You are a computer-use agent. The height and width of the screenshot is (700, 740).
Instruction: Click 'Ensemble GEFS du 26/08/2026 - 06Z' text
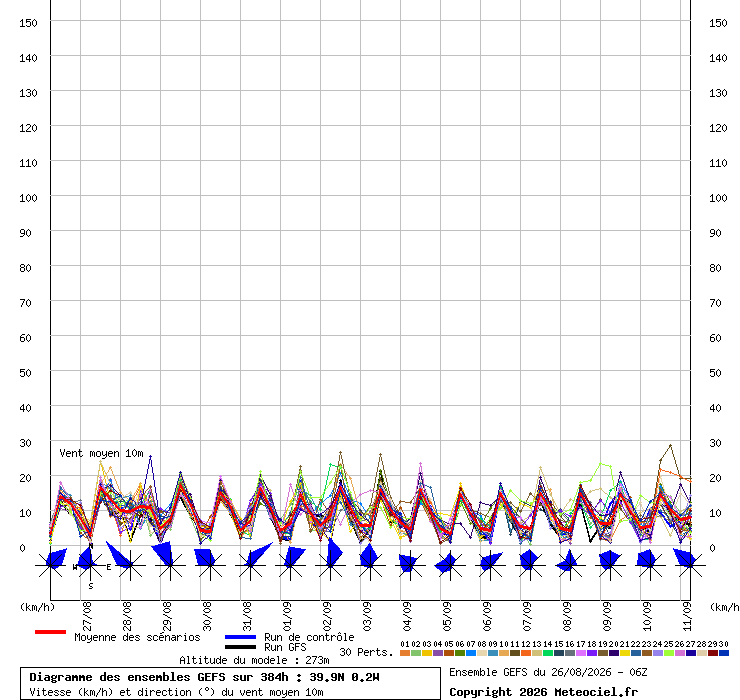tap(548, 672)
